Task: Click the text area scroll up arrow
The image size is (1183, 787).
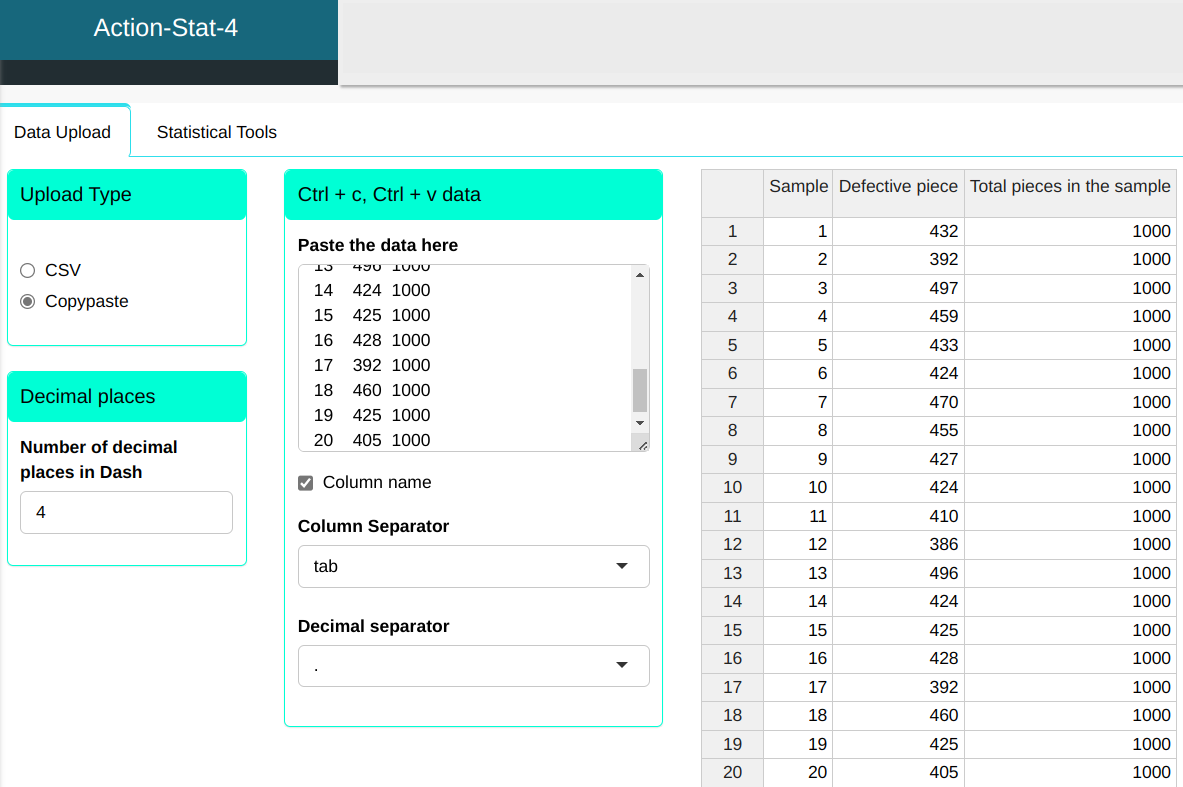Action: 640,275
